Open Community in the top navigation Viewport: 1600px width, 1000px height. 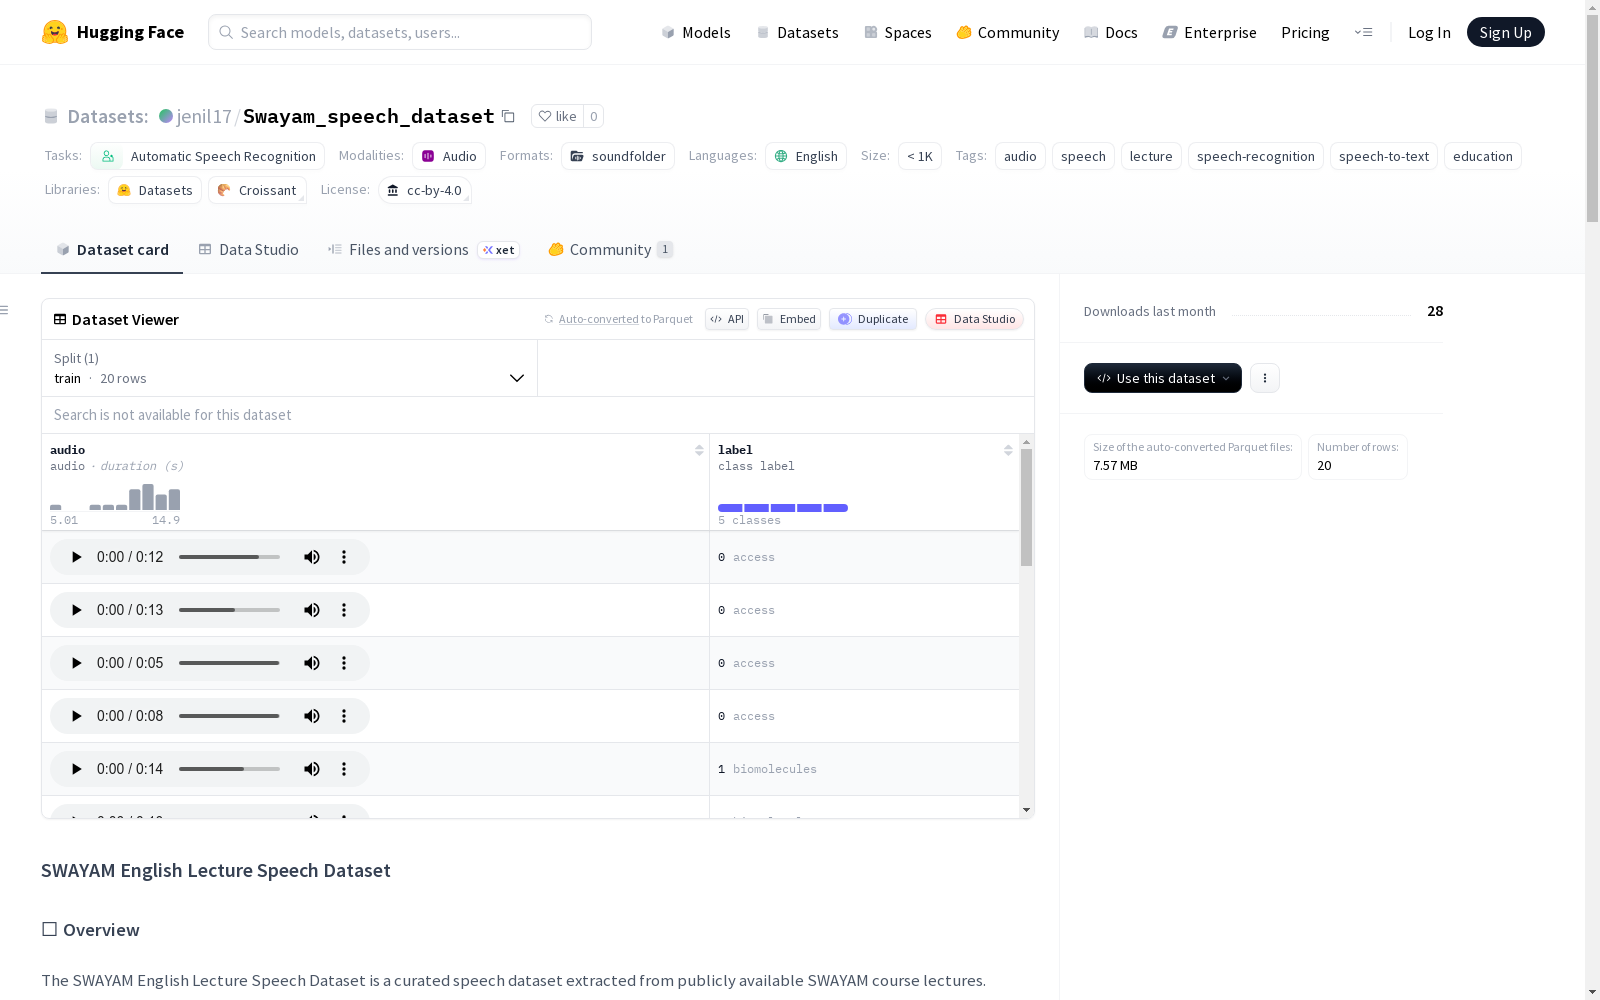(x=1008, y=32)
